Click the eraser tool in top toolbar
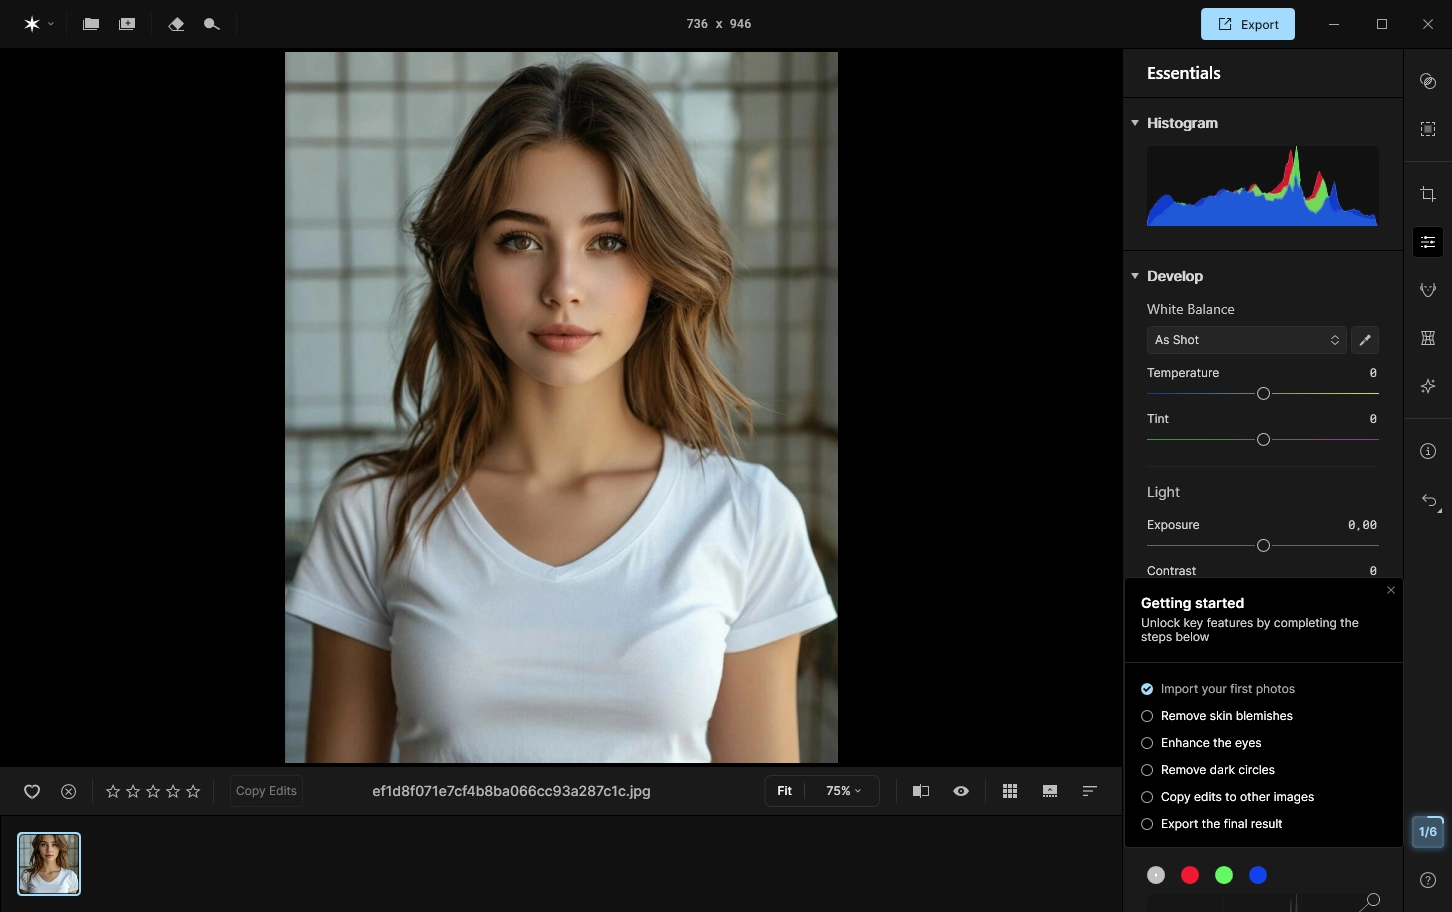Viewport: 1452px width, 912px height. click(x=176, y=24)
